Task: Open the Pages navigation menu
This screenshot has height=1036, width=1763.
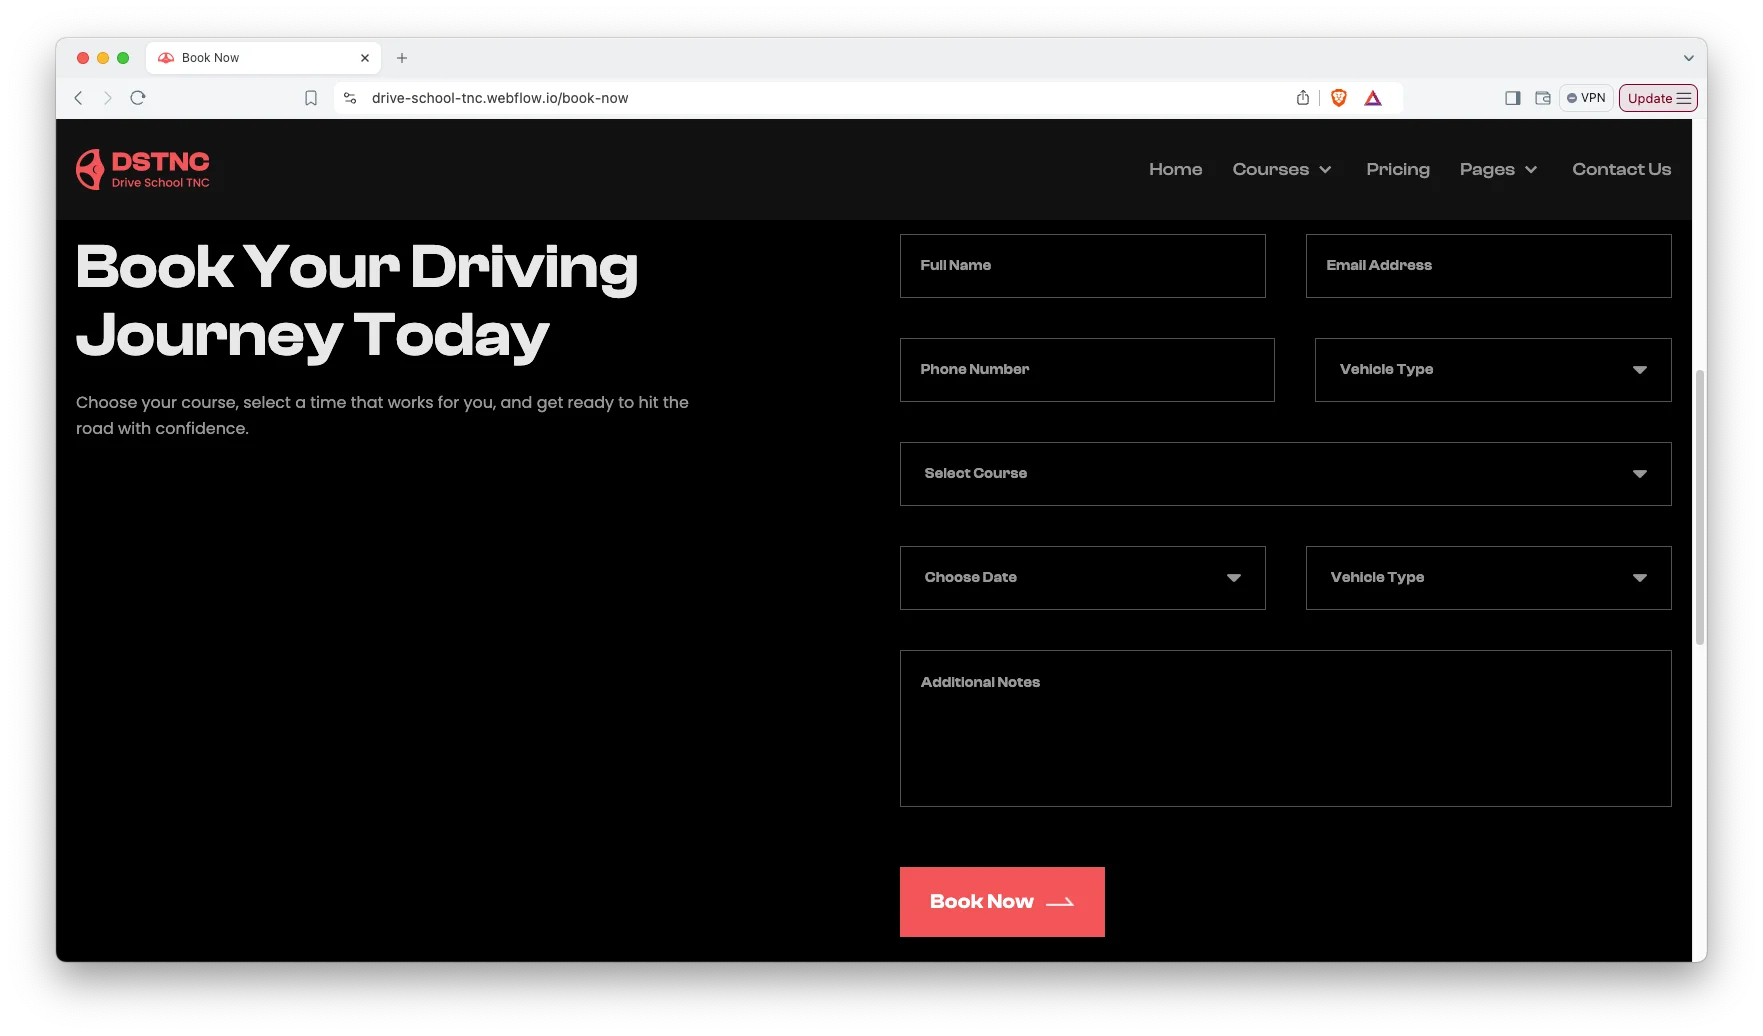Action: coord(1497,170)
